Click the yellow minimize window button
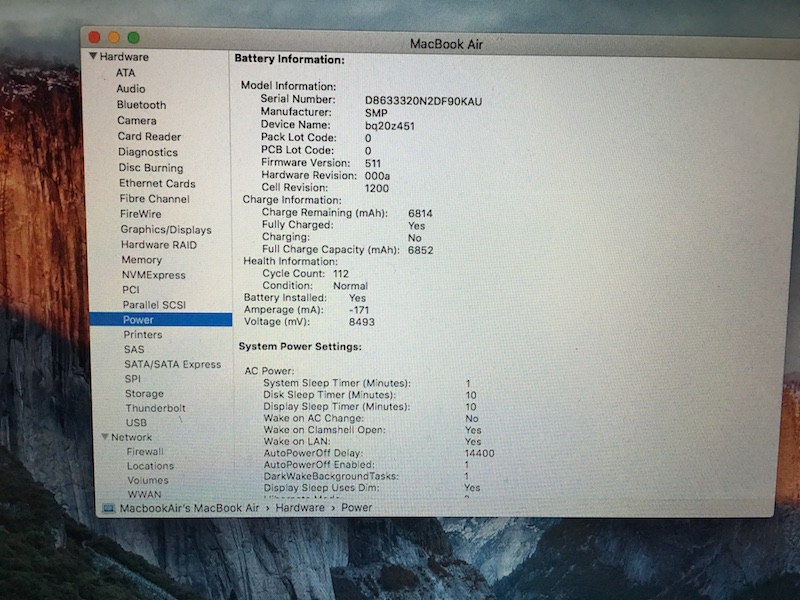 coord(114,37)
